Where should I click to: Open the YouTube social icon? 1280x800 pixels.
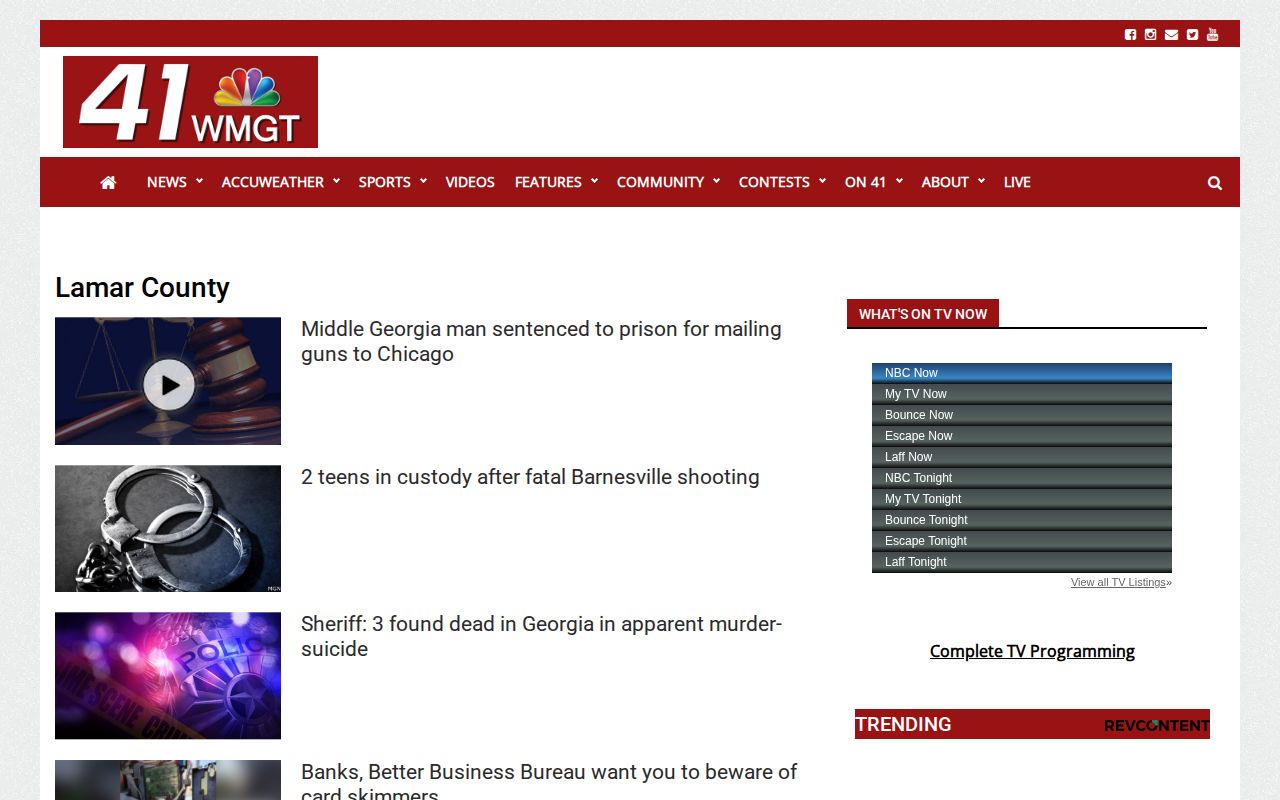click(x=1212, y=34)
